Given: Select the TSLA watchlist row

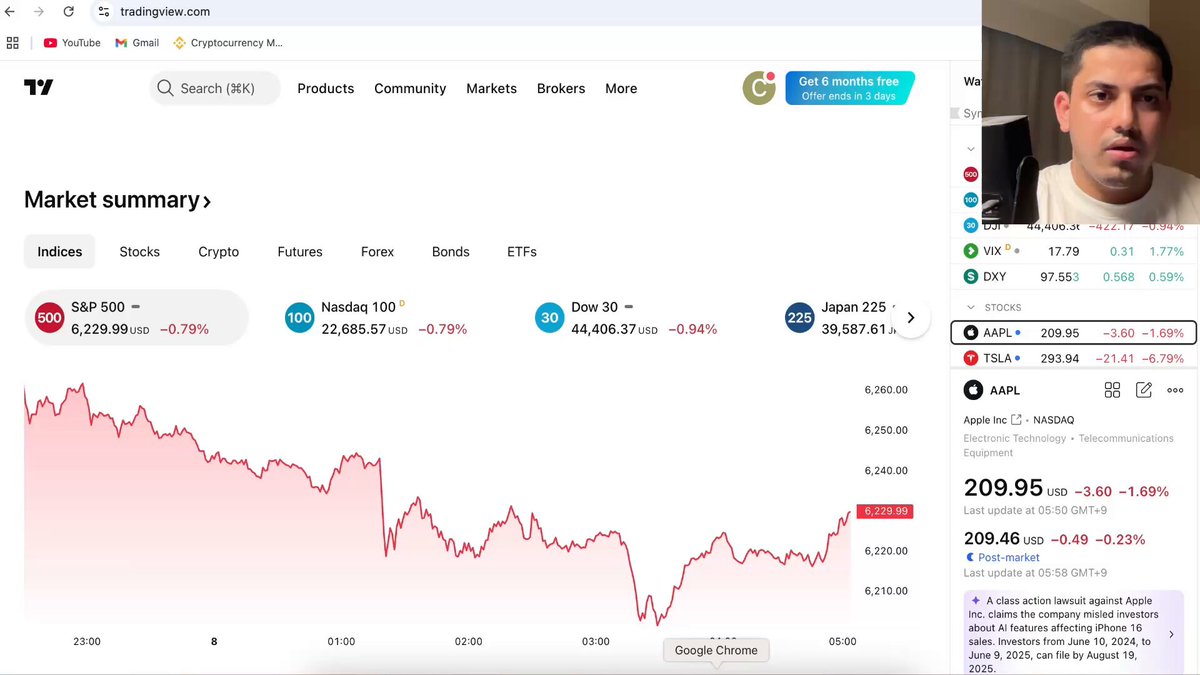Looking at the screenshot, I should tap(1074, 358).
